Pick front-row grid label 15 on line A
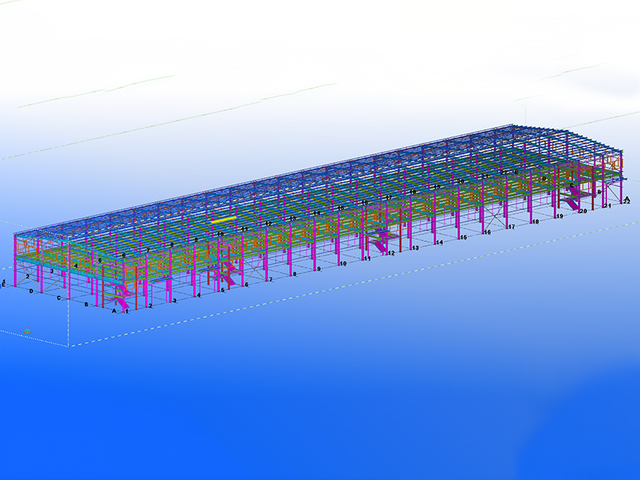 tap(463, 237)
